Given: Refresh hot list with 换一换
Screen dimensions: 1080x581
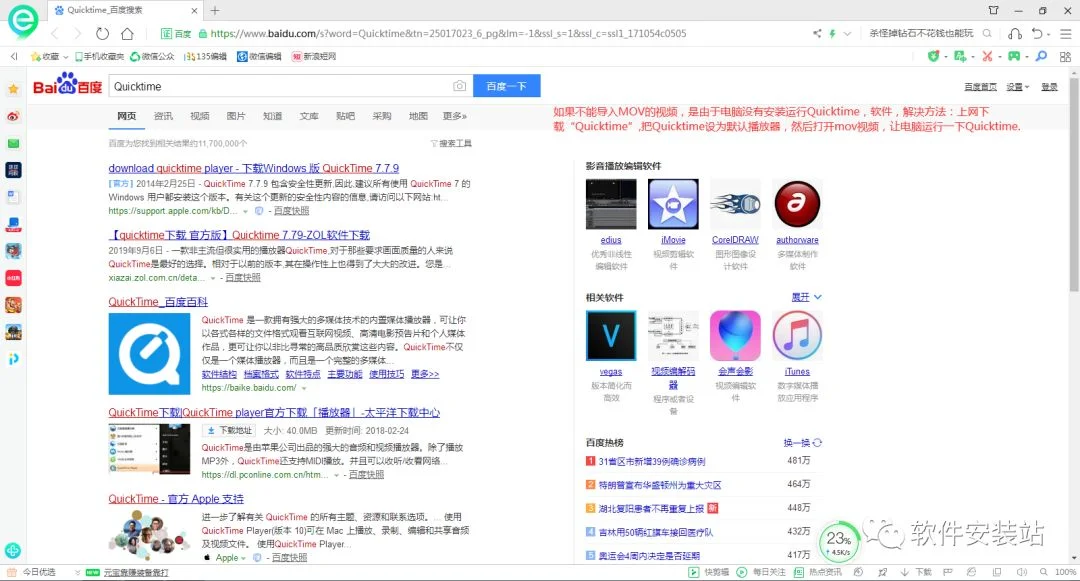Looking at the screenshot, I should coord(802,443).
